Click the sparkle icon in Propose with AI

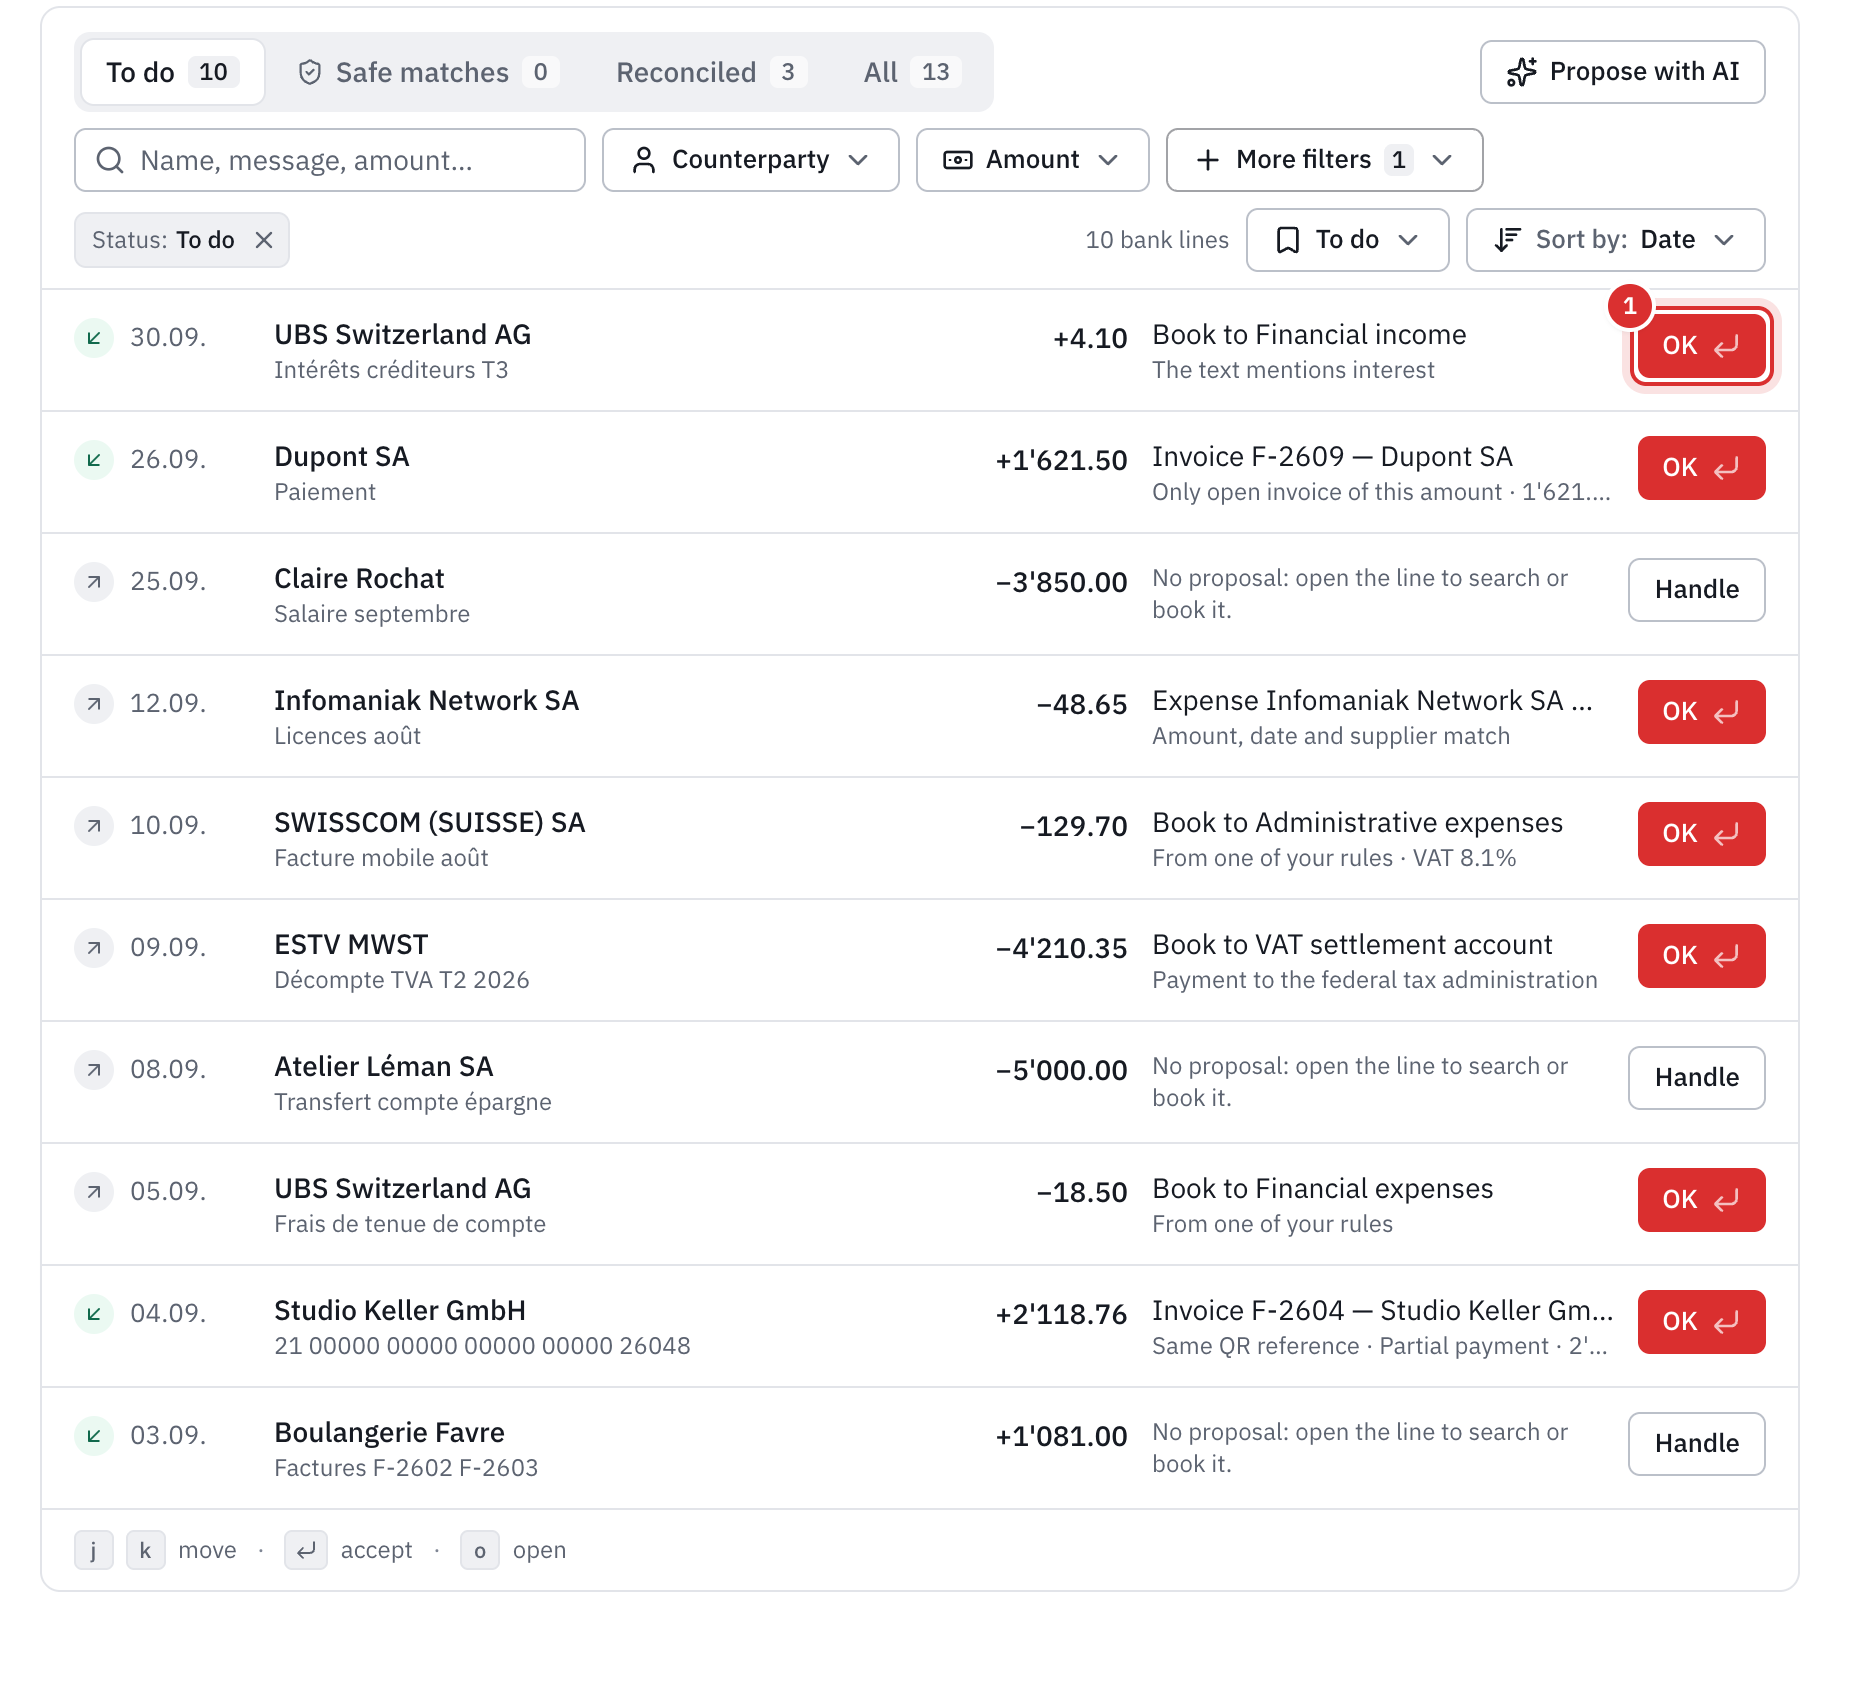tap(1522, 72)
